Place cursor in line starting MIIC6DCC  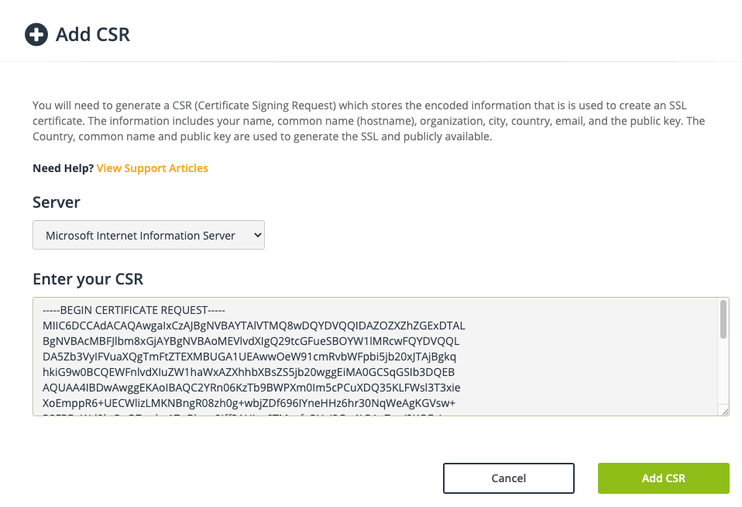pos(254,326)
